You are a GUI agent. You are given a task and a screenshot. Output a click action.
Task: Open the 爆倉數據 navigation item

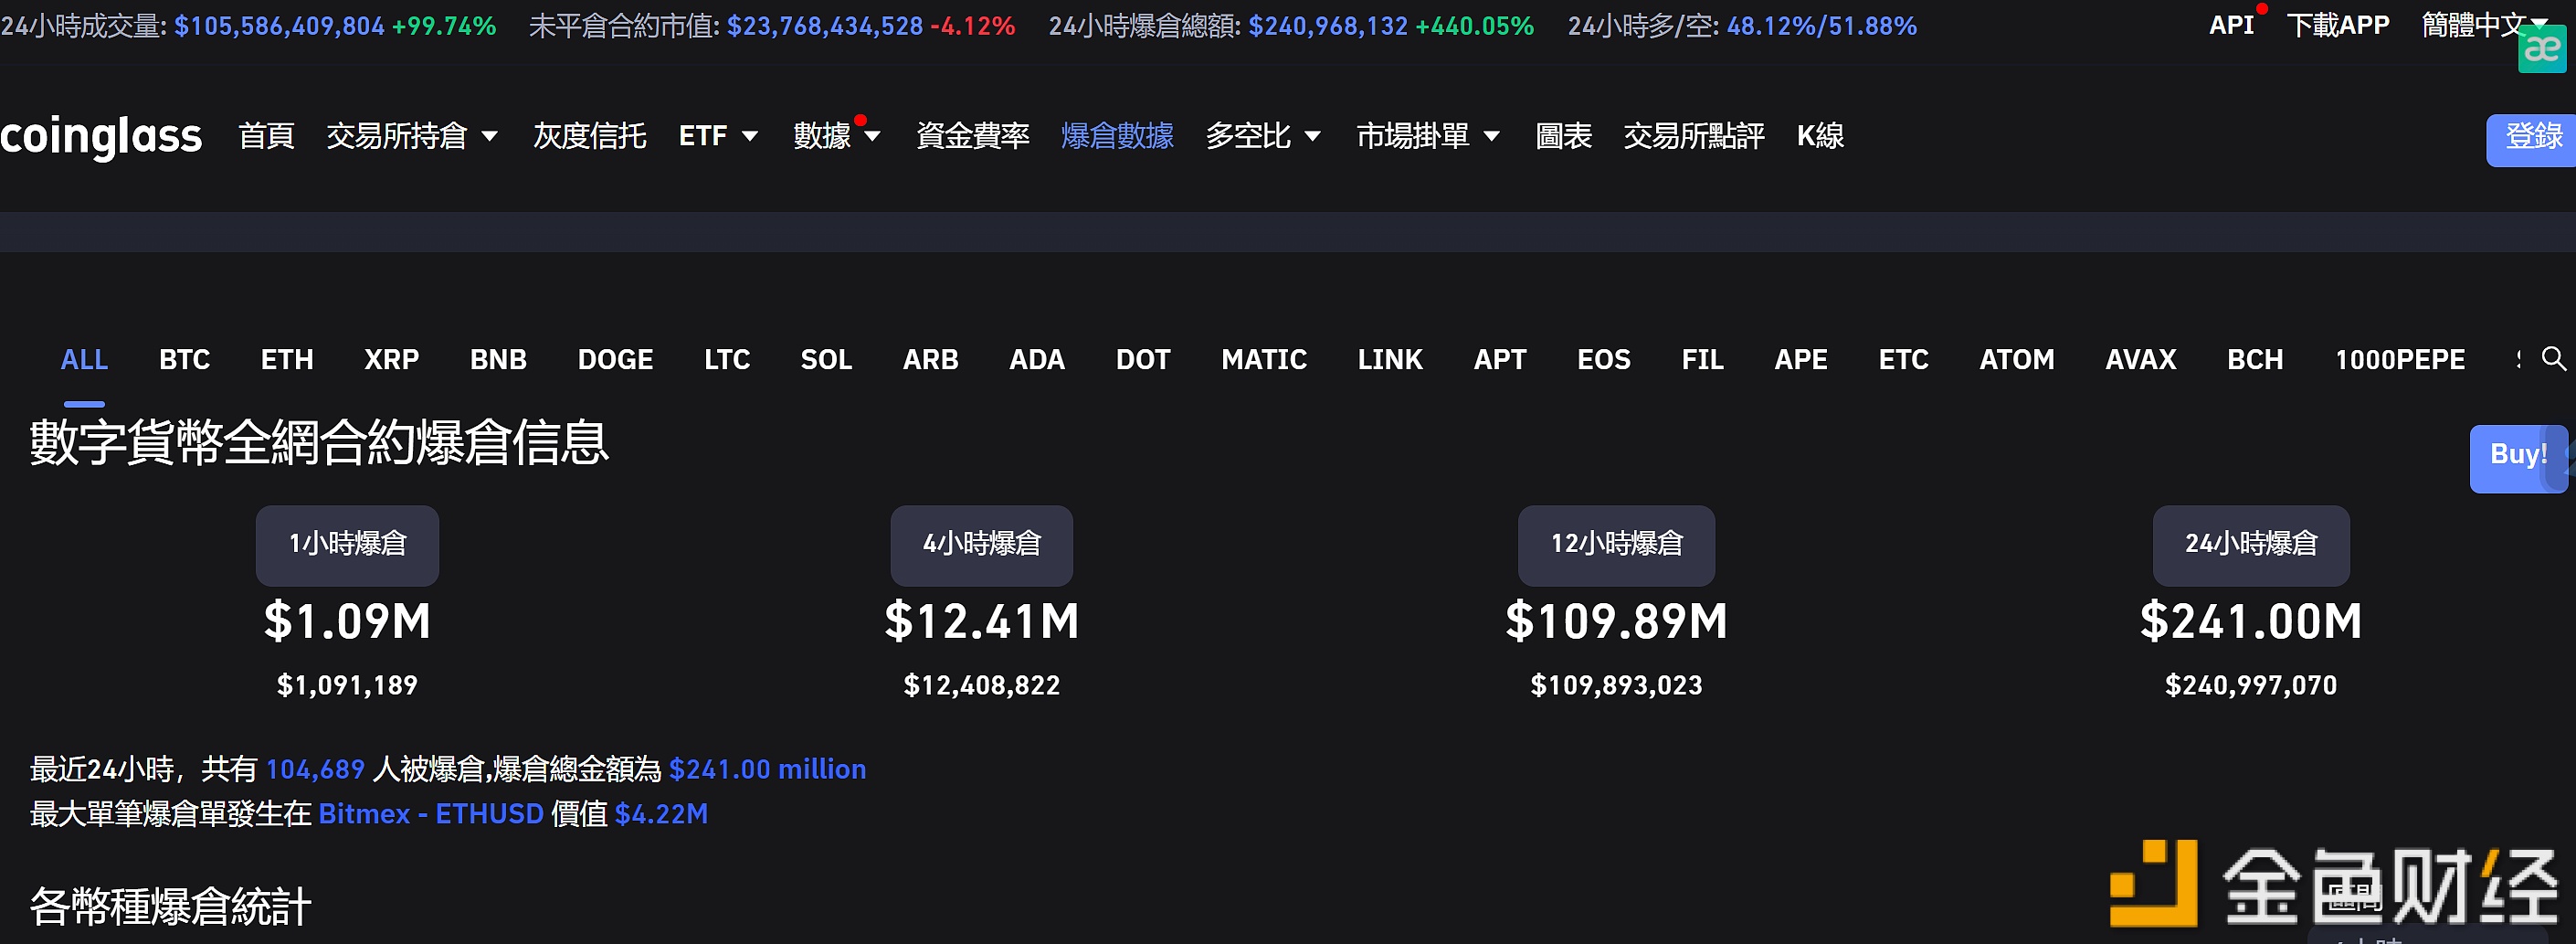1117,136
